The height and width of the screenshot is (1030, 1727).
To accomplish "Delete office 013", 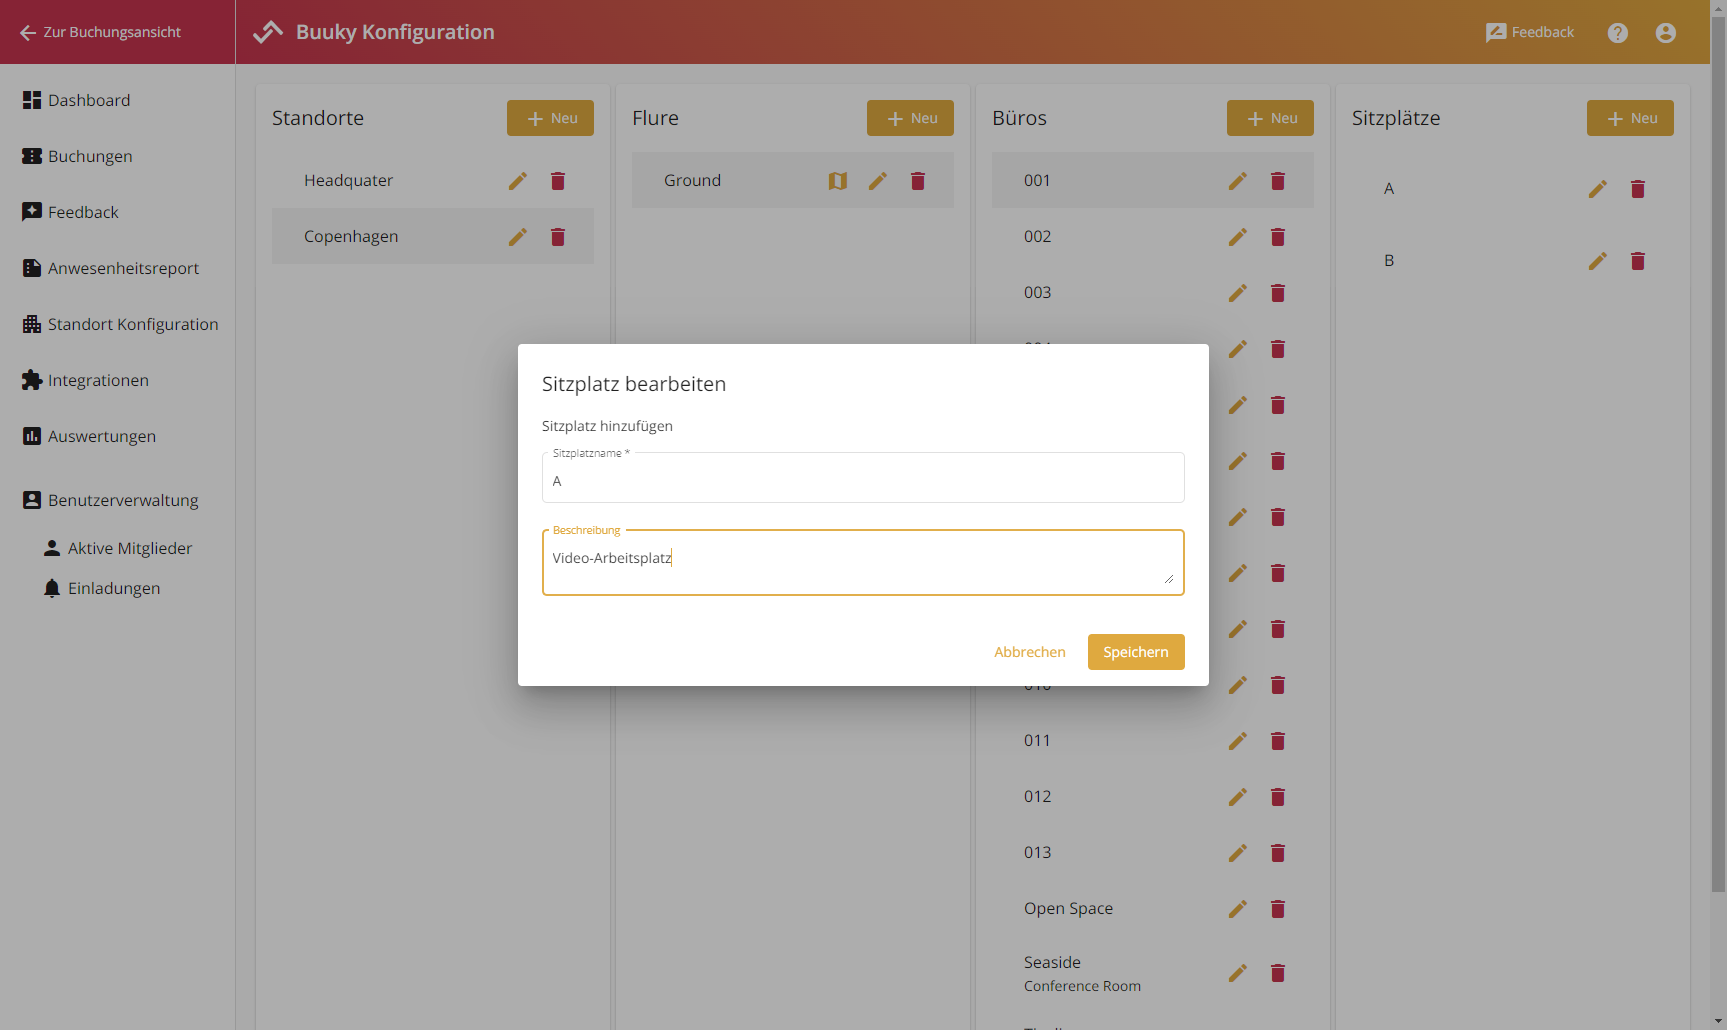I will point(1278,853).
